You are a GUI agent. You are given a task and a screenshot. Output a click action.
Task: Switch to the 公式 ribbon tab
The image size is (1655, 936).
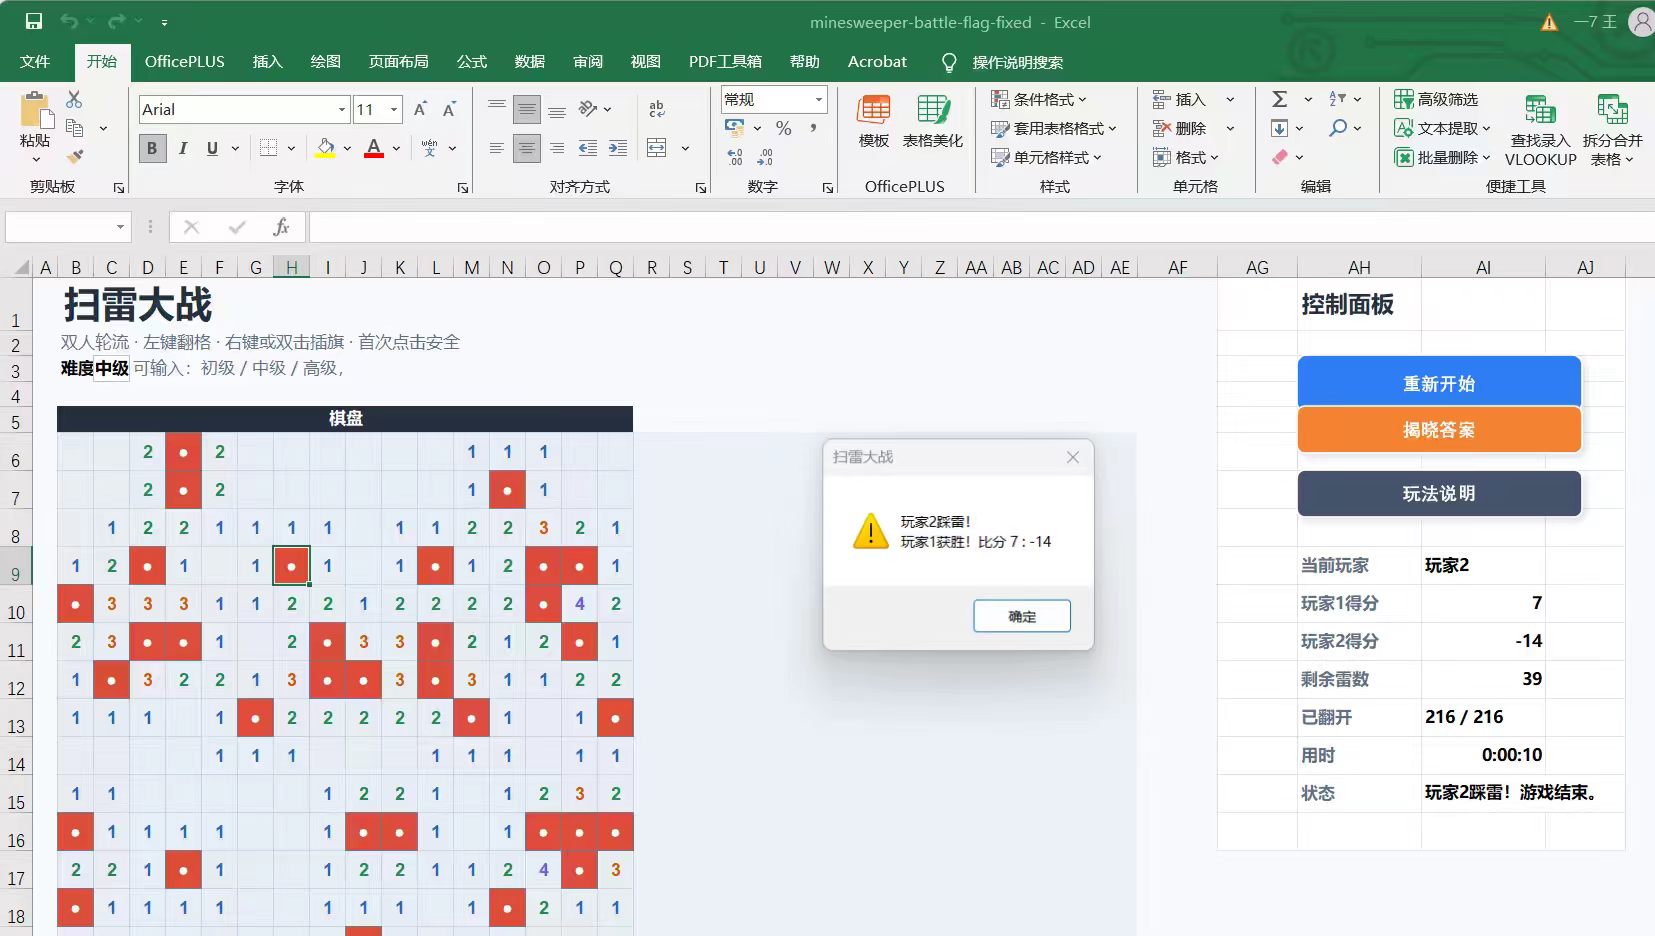472,62
